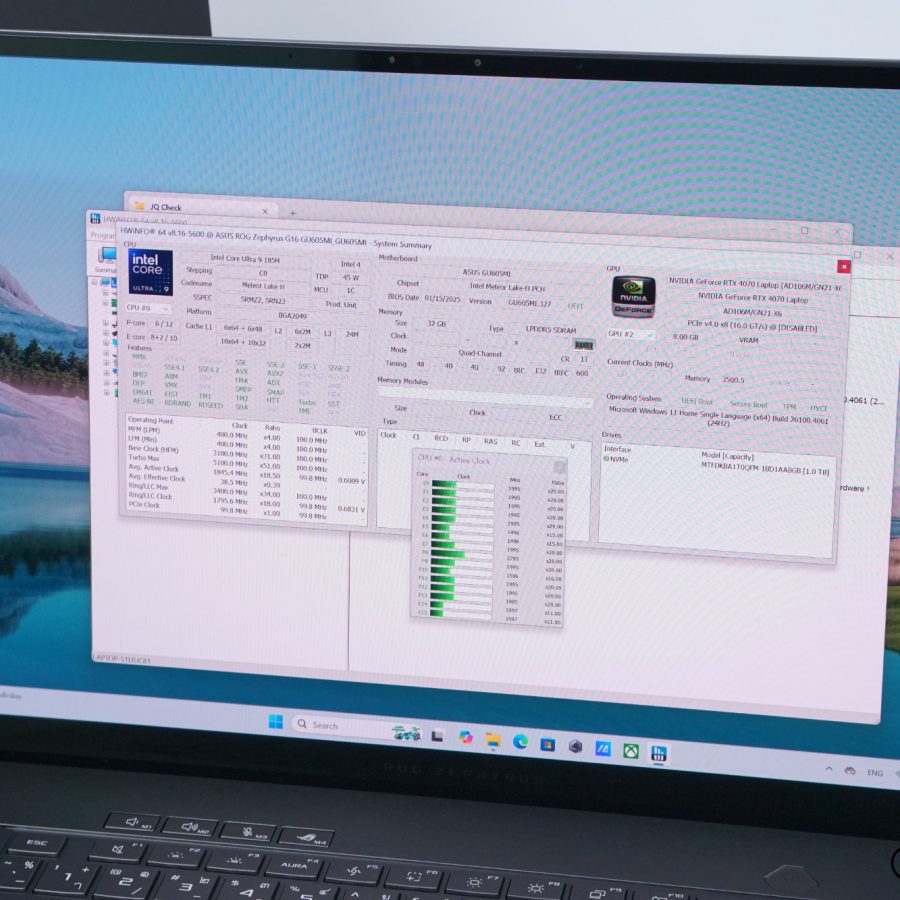Screen dimensions: 900x900
Task: Open the Program menu in HWiNFO main window
Action: (103, 235)
